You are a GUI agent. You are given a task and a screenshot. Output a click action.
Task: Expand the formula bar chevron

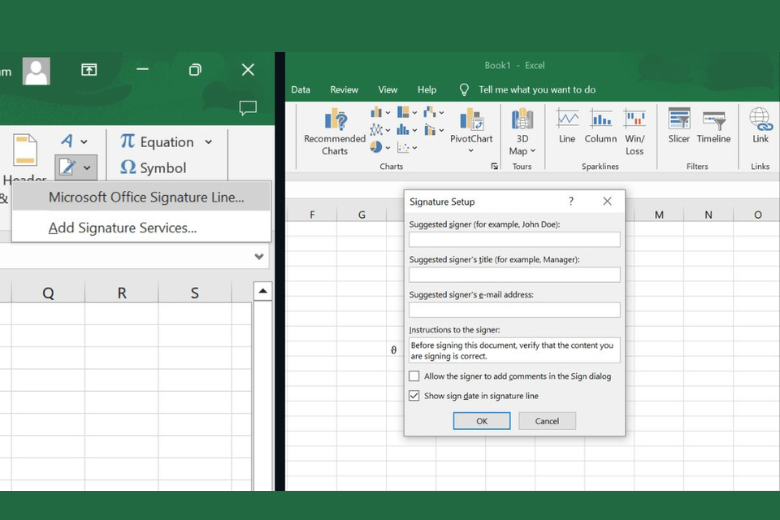pos(259,257)
